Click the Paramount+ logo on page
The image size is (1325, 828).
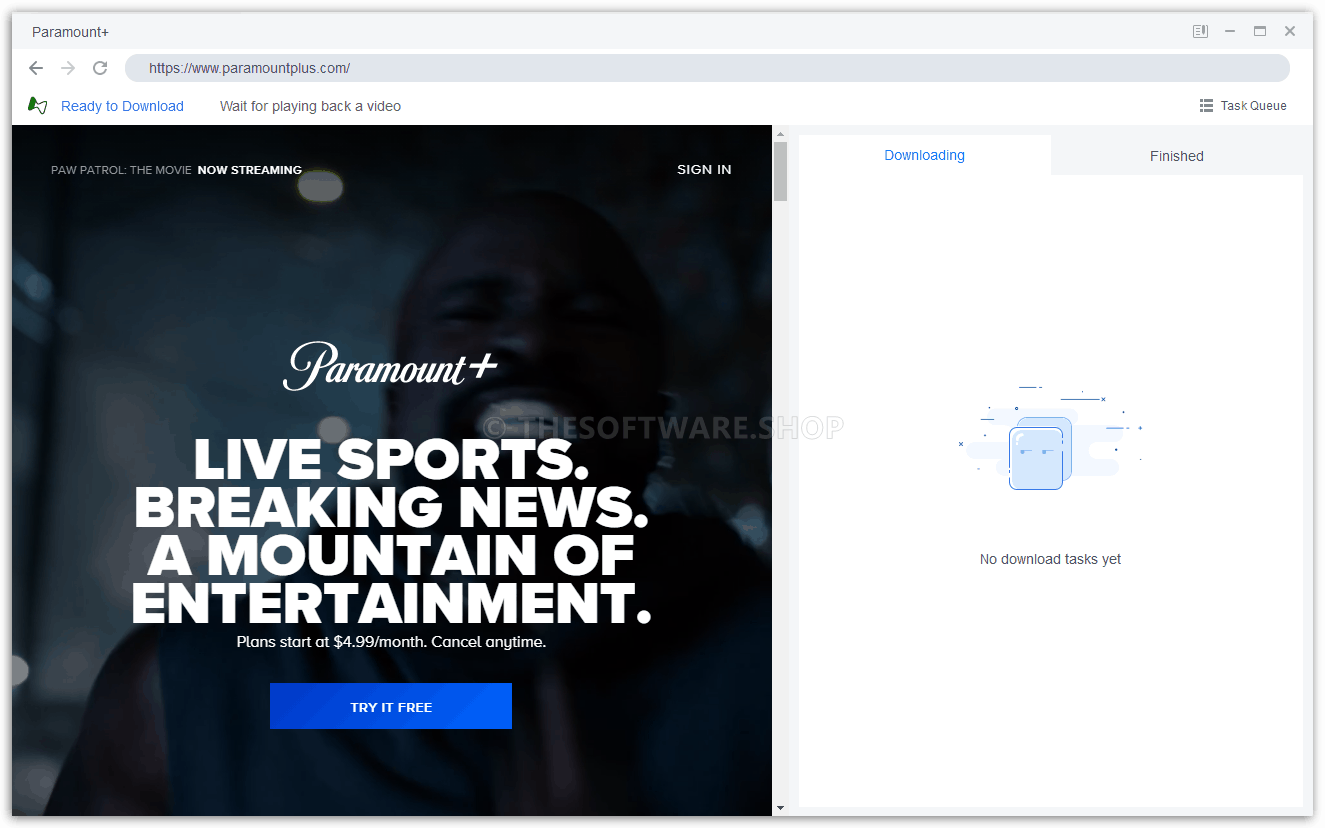(390, 366)
